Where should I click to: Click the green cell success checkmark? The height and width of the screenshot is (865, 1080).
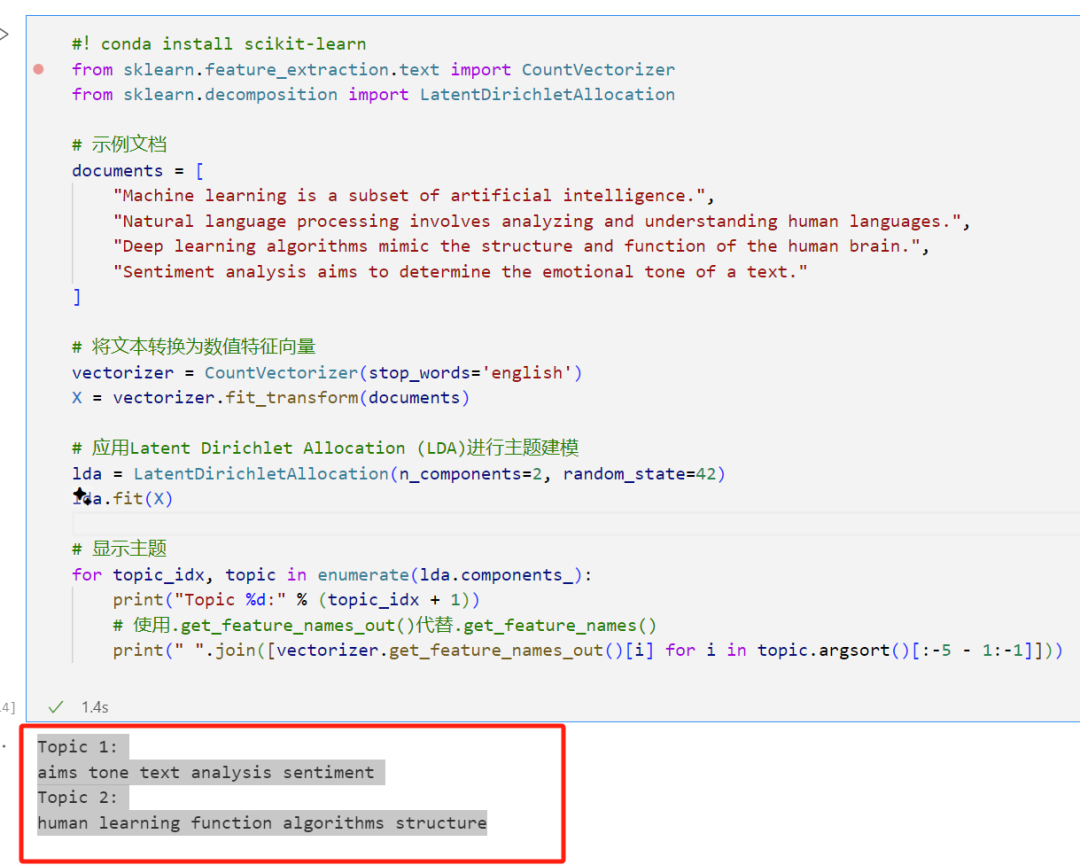(x=56, y=707)
